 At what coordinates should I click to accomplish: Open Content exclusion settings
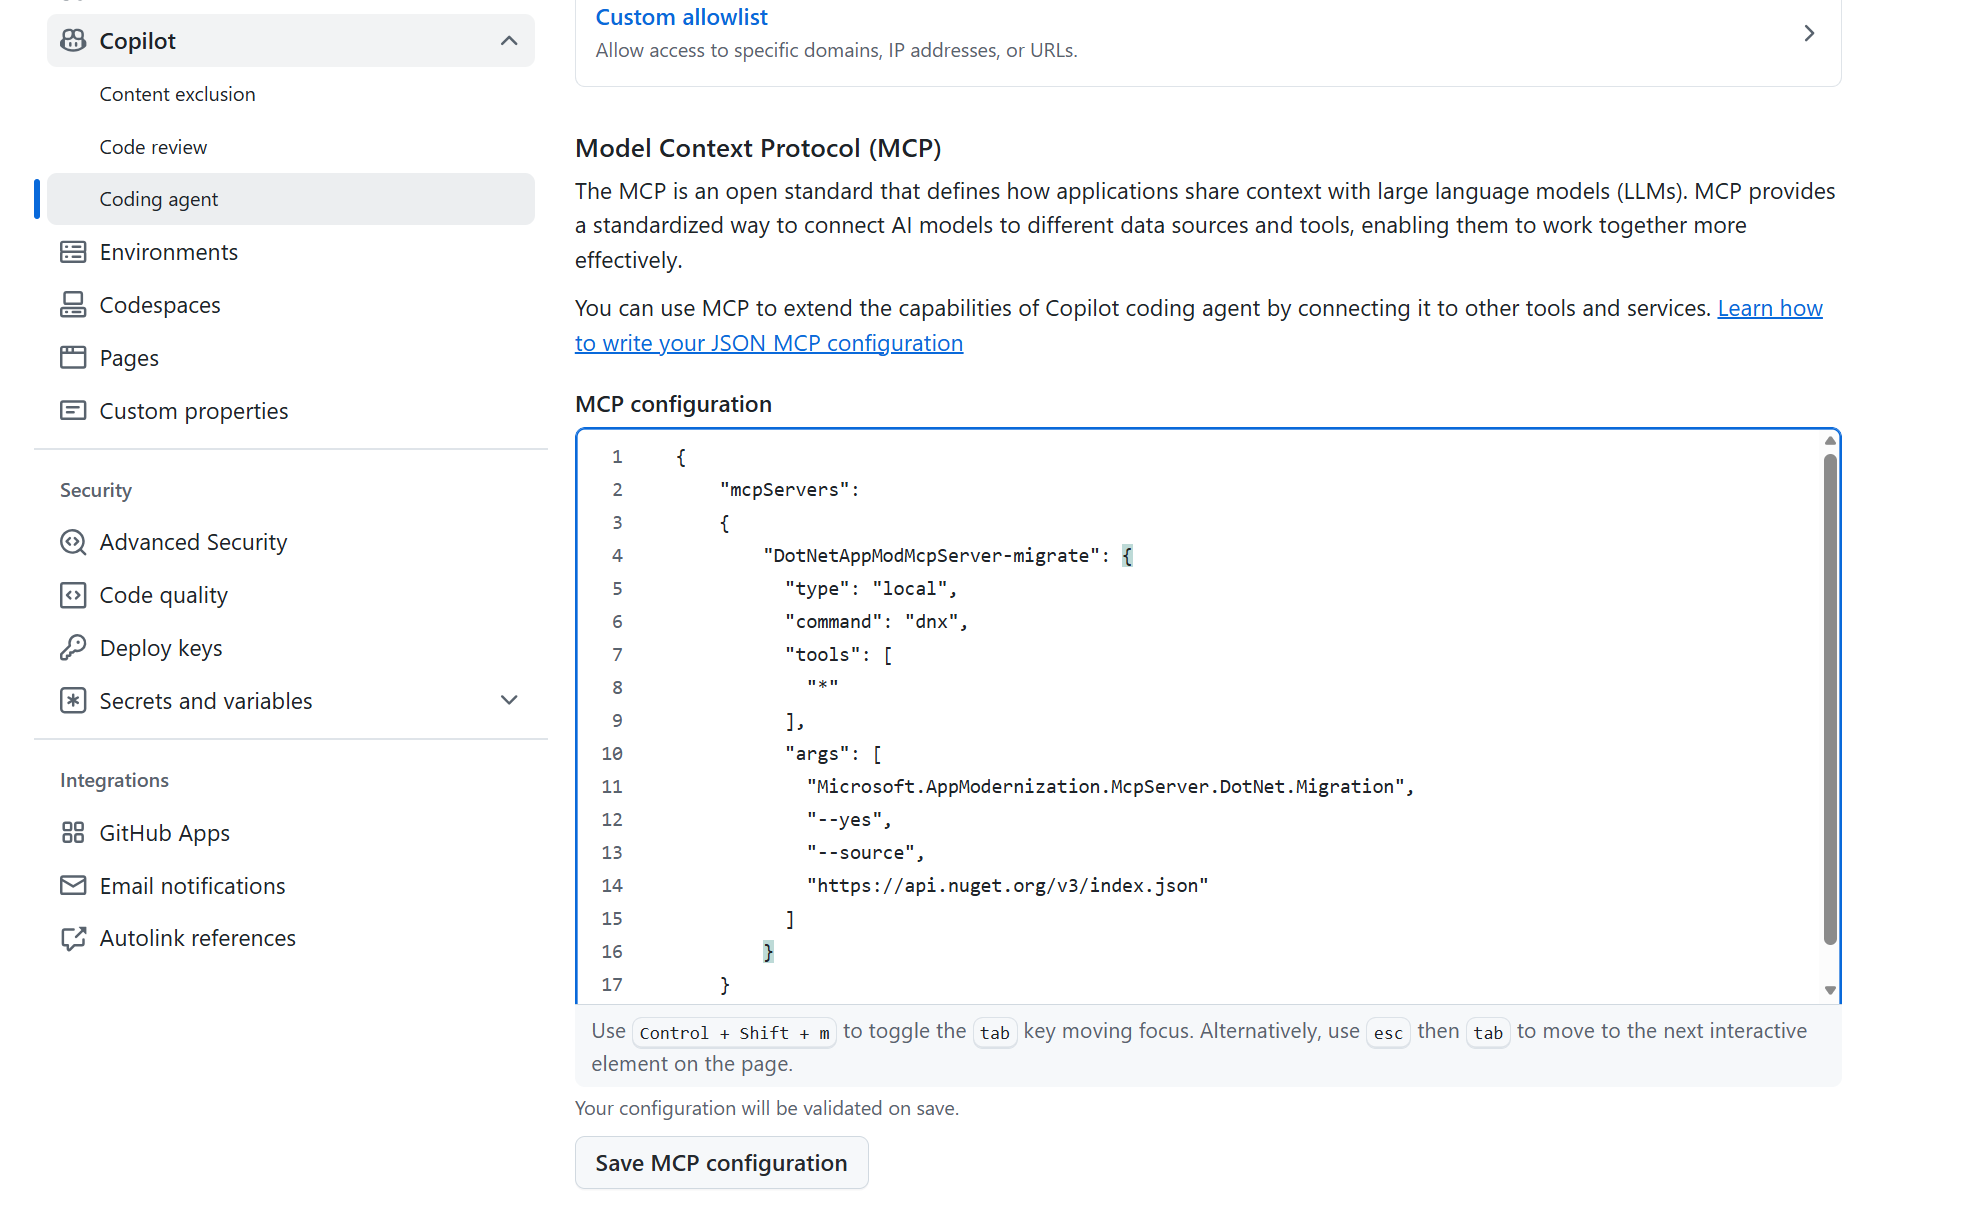coord(177,94)
